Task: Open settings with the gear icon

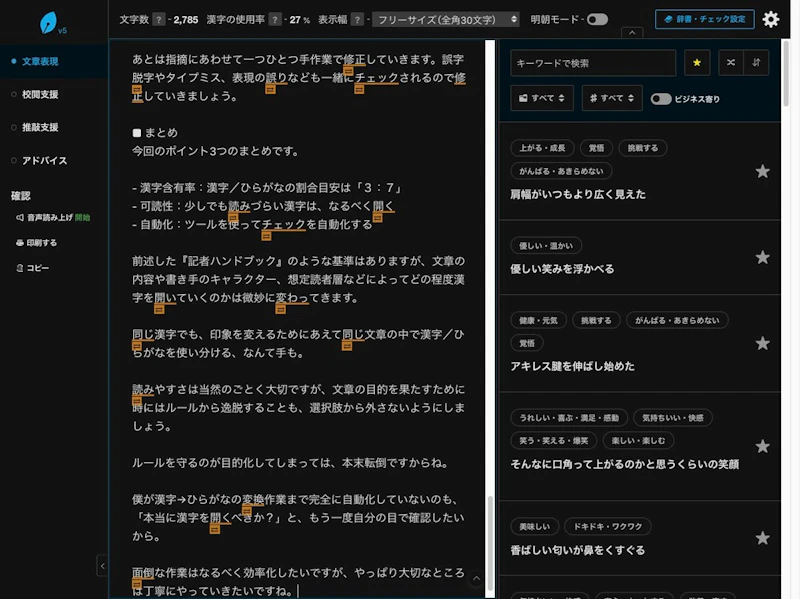Action: [770, 19]
